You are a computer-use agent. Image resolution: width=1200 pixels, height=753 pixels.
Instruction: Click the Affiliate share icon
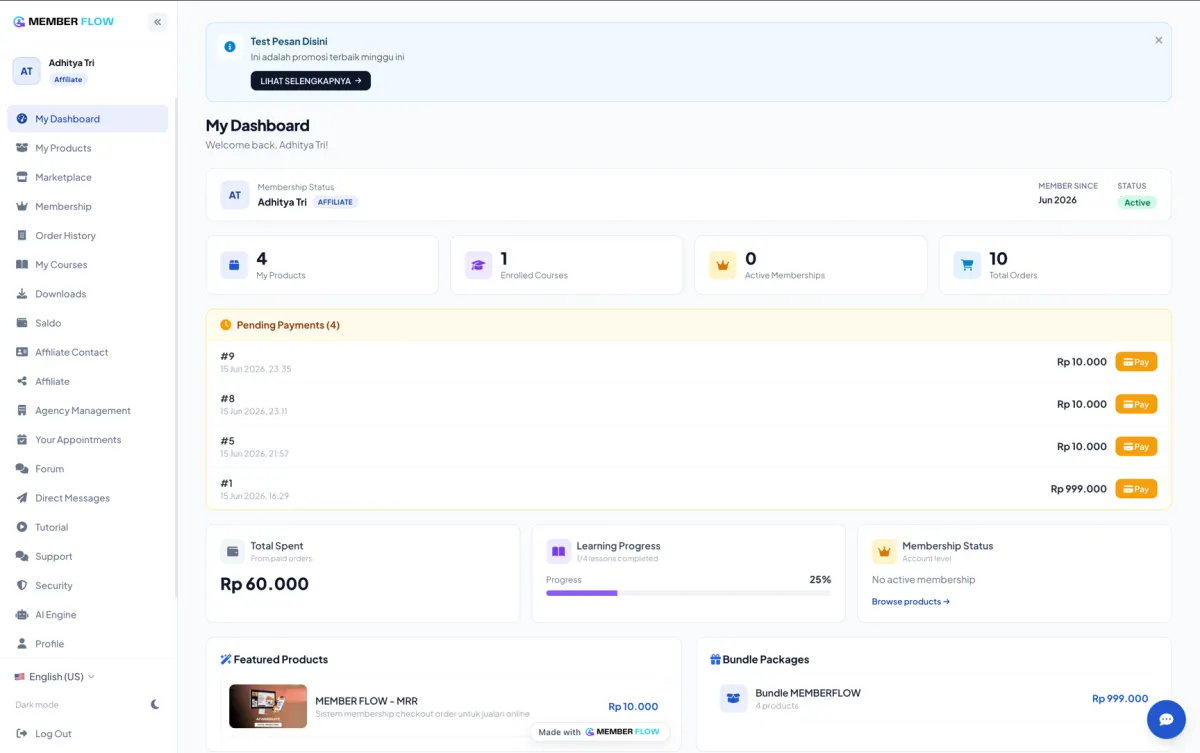(22, 381)
